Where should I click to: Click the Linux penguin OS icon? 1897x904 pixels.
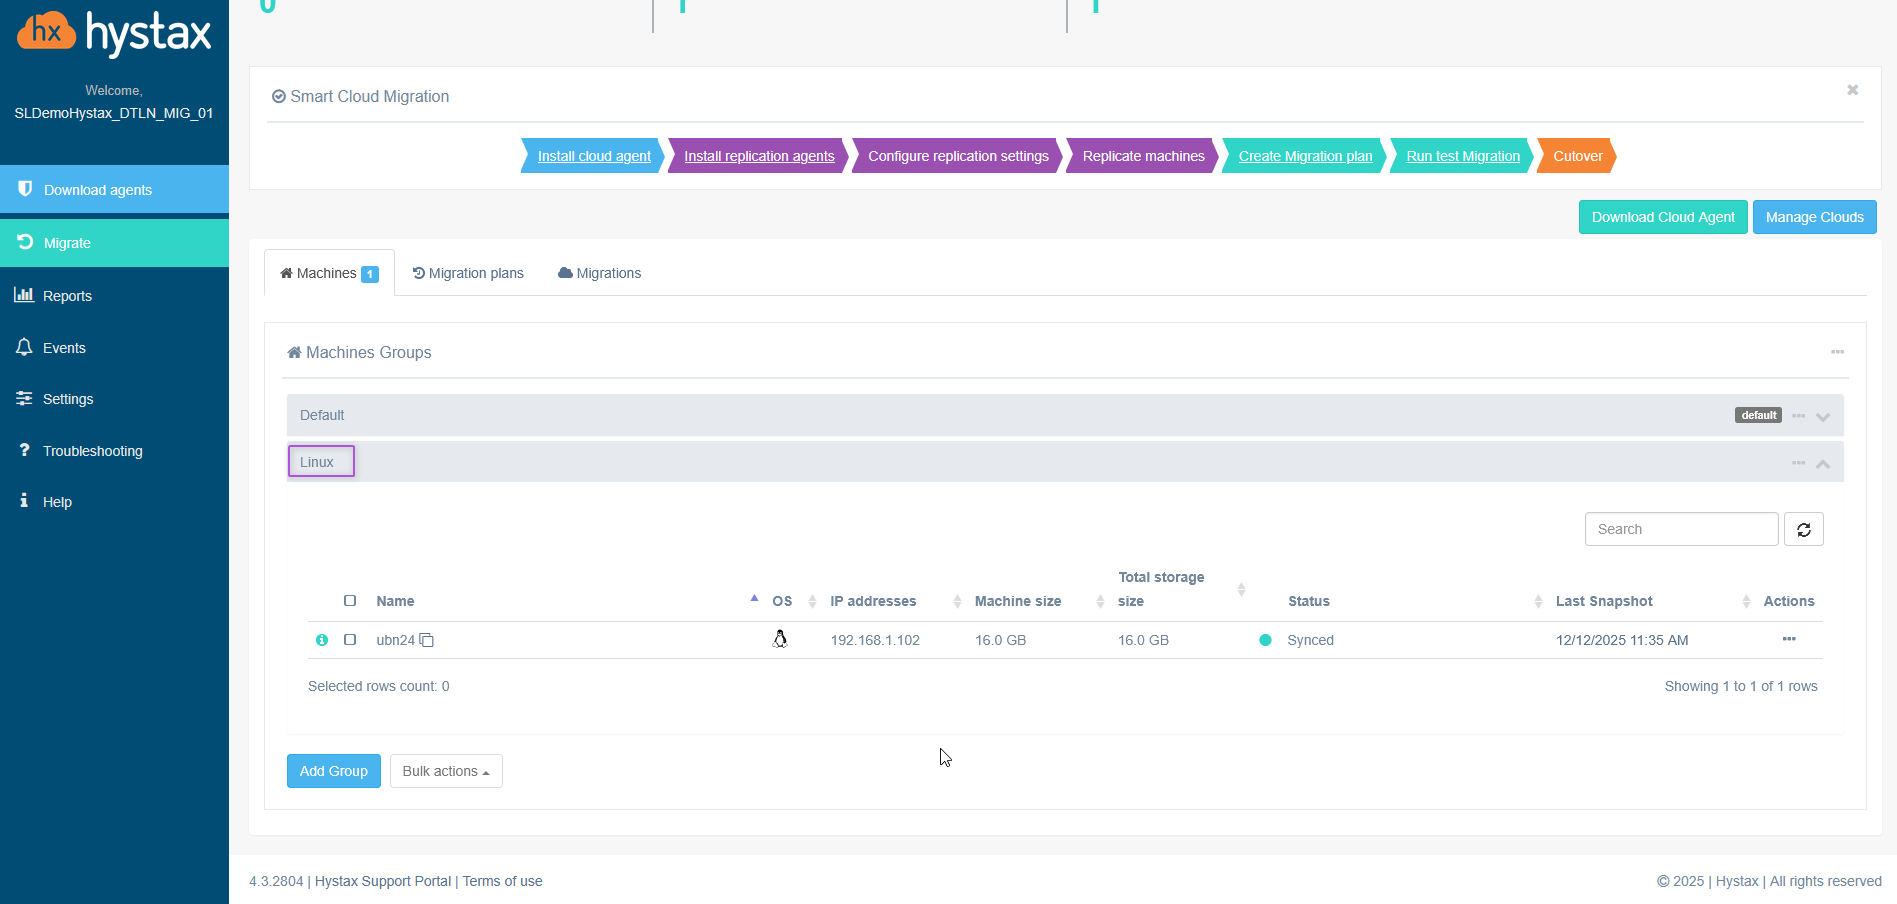(x=780, y=639)
